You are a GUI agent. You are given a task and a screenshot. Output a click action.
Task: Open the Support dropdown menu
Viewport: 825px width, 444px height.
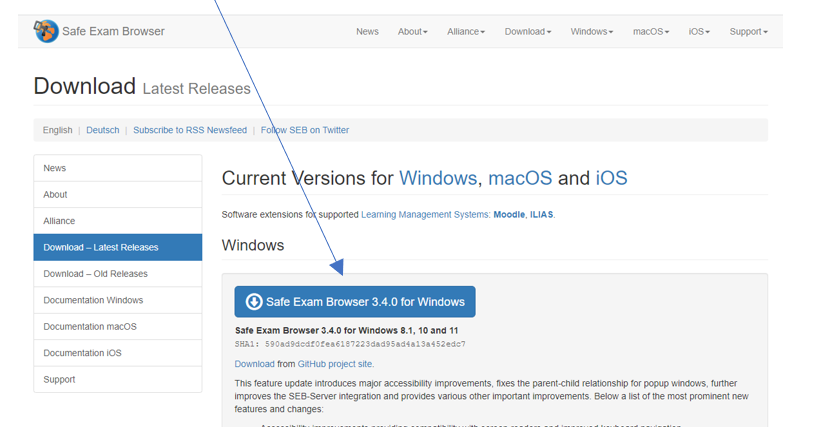pyautogui.click(x=748, y=32)
